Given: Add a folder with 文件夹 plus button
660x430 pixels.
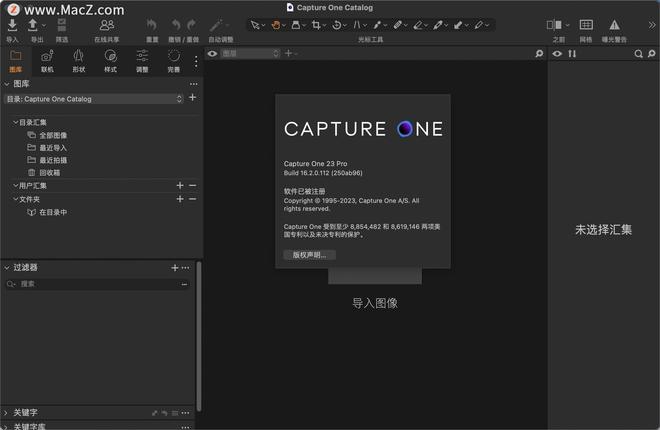Looking at the screenshot, I should (180, 199).
